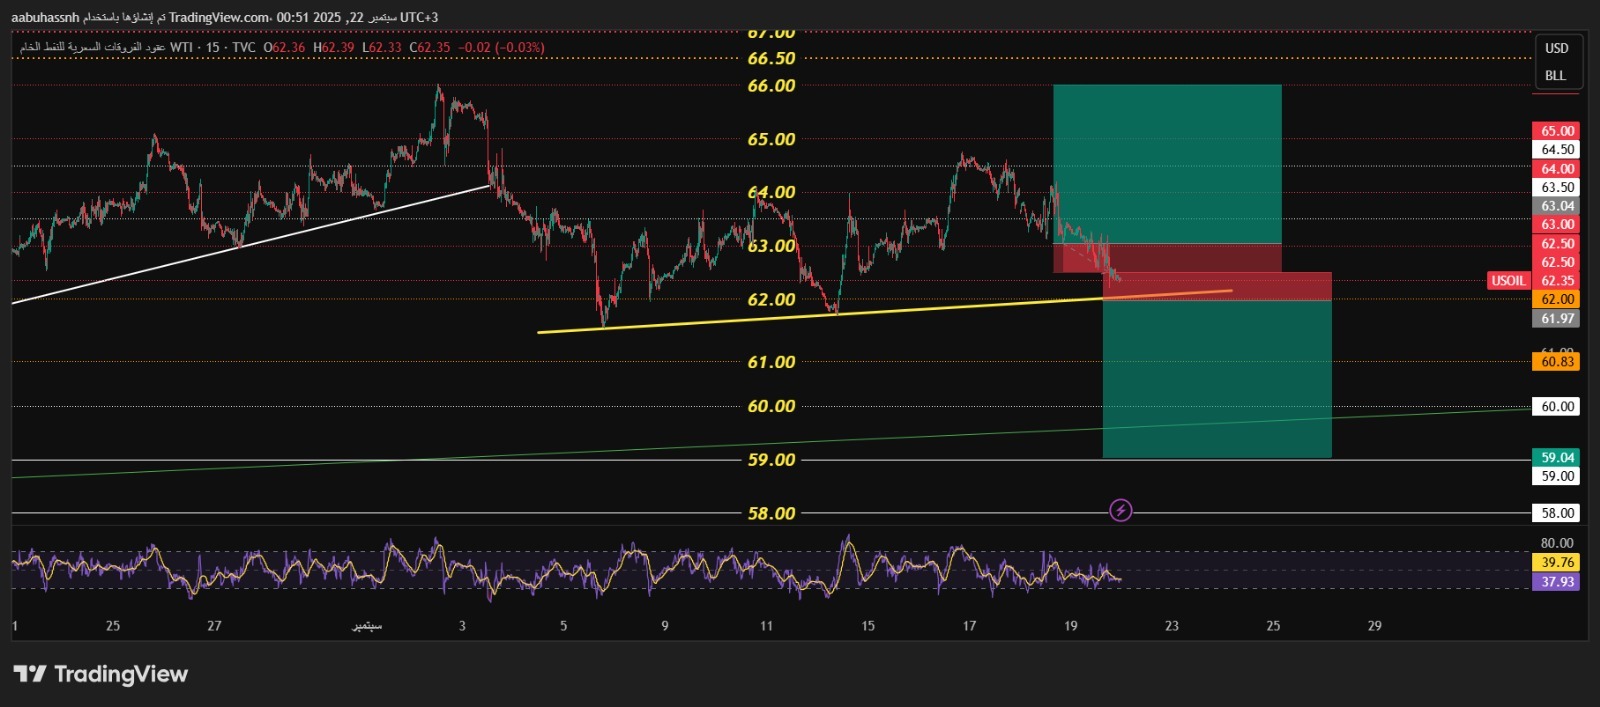The height and width of the screenshot is (707, 1600).
Task: Click the red USOIL symbol label
Action: [1508, 281]
